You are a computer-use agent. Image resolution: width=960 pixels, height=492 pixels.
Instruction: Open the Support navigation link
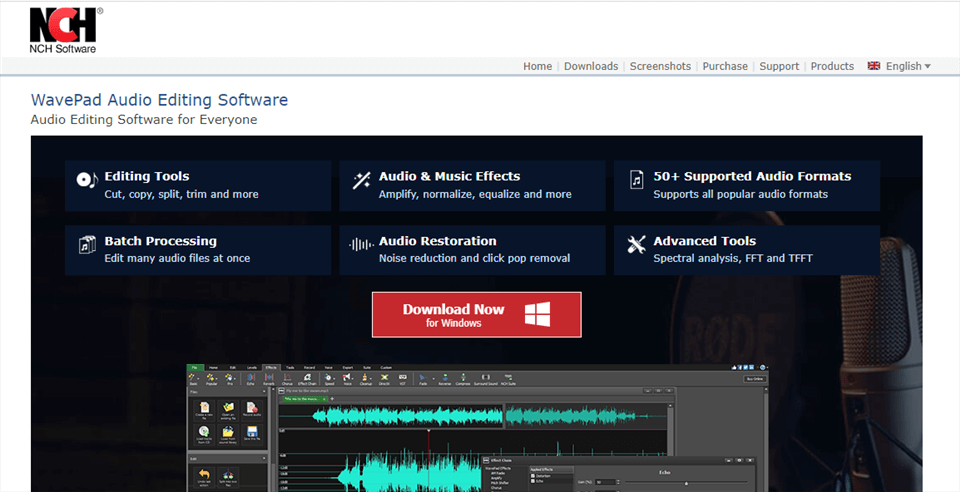779,66
